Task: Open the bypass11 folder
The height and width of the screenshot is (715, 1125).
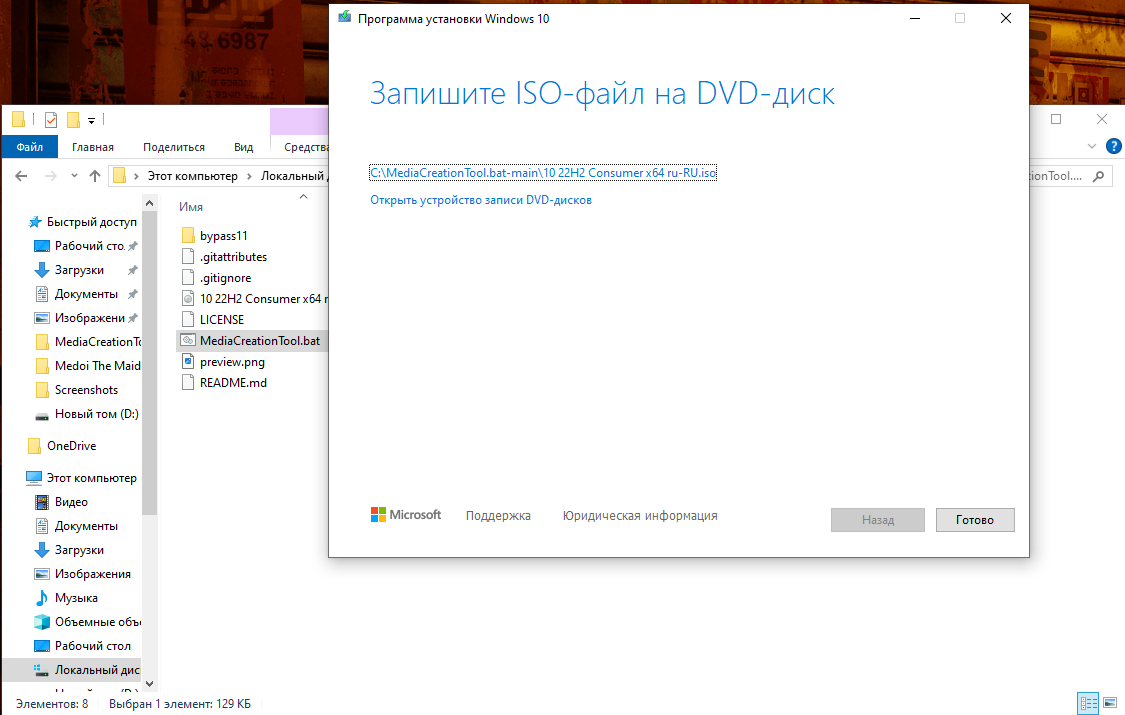Action: click(223, 236)
